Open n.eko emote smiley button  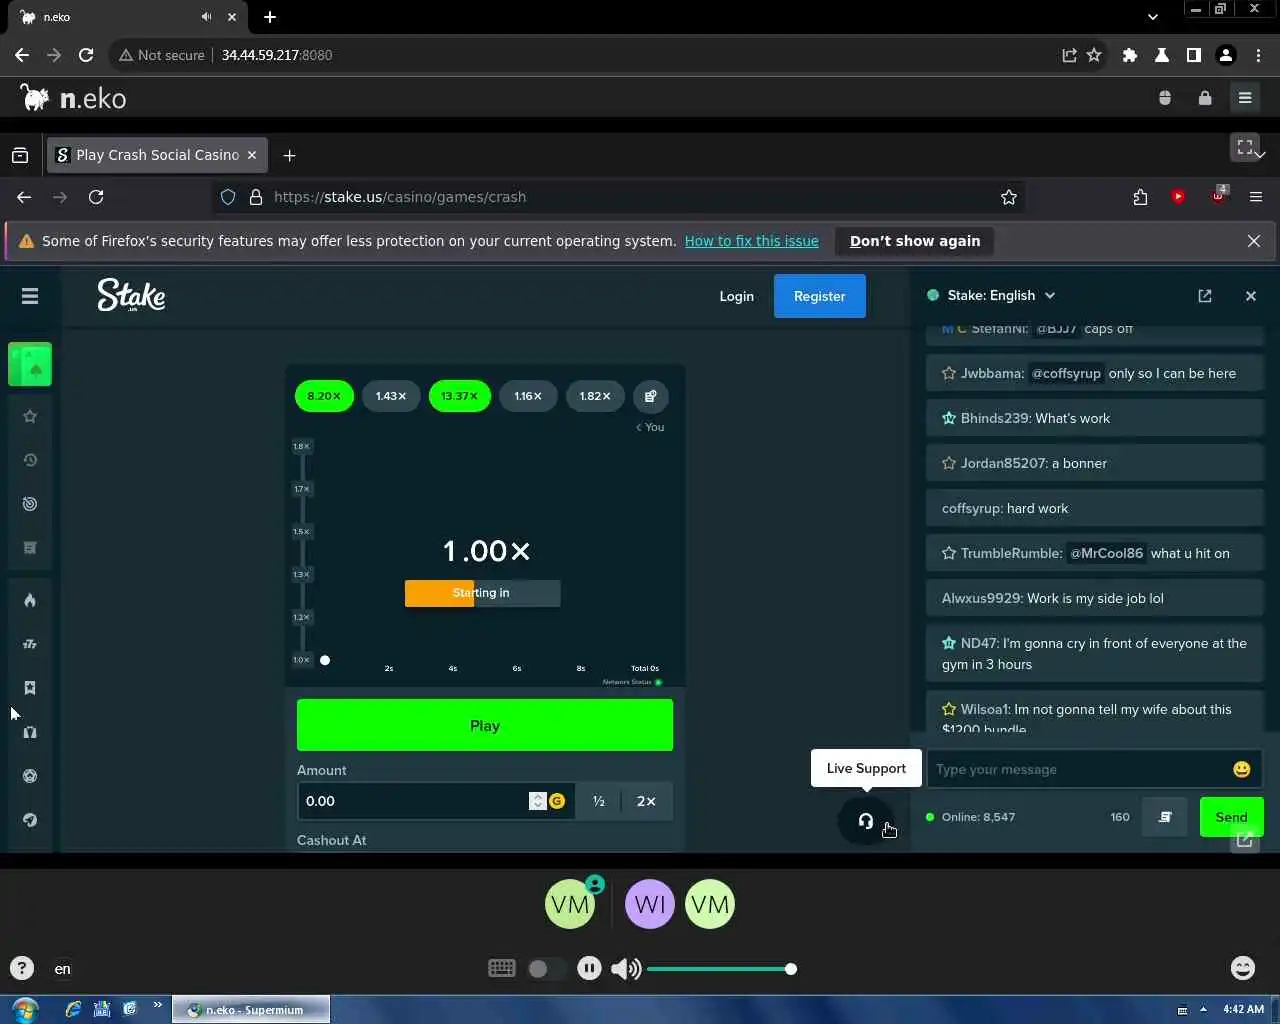pos(1243,968)
